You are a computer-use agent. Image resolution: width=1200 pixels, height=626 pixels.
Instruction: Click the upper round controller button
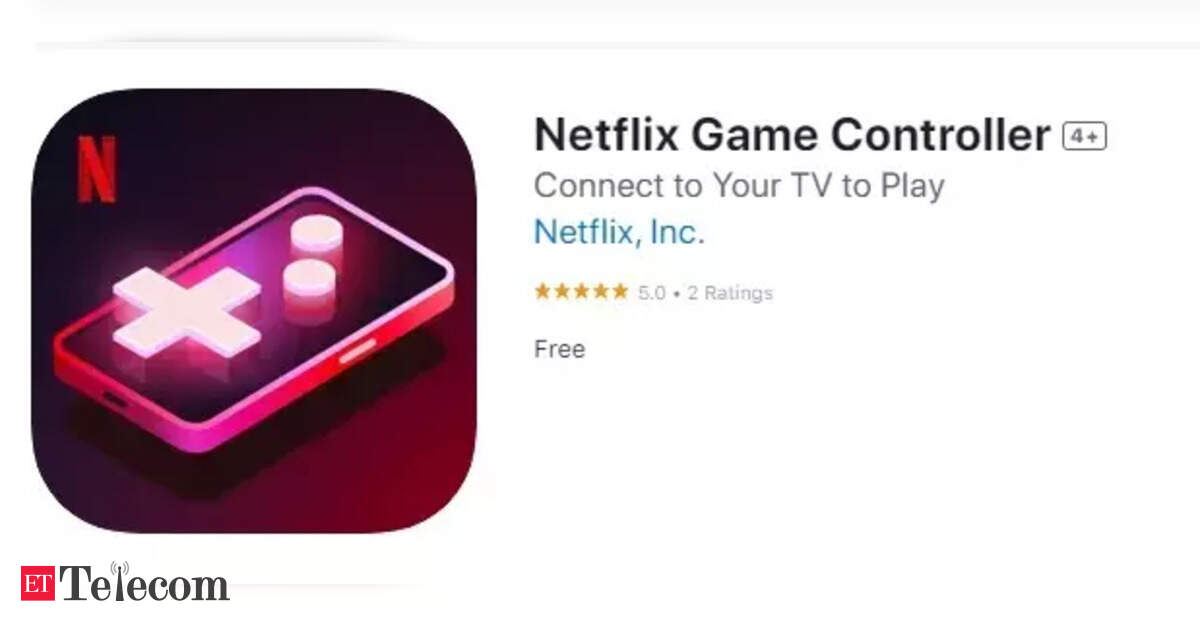click(316, 235)
